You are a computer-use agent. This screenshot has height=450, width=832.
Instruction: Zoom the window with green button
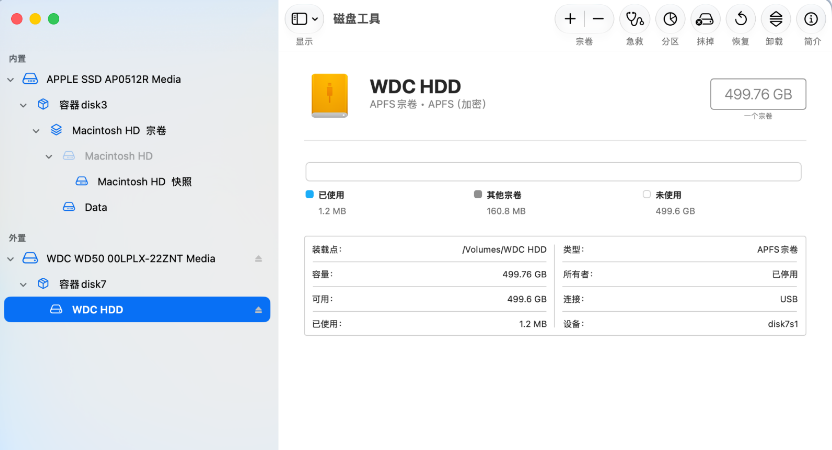tap(54, 19)
